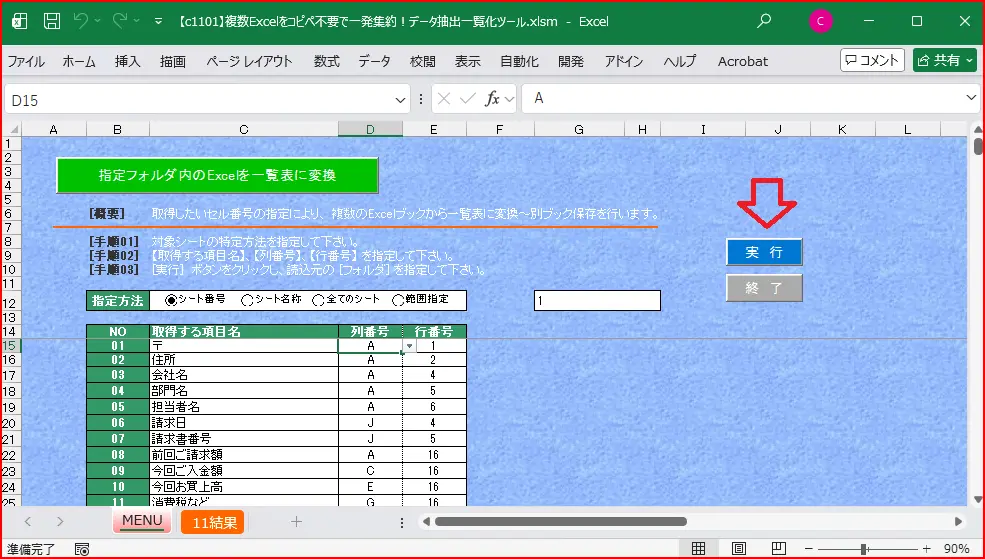
Task: Open the 数式 ribbon tab
Action: pos(326,61)
